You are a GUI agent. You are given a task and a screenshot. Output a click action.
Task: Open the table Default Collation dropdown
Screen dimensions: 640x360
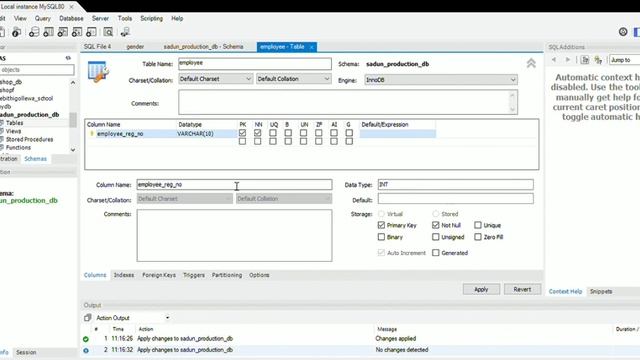(x=293, y=79)
